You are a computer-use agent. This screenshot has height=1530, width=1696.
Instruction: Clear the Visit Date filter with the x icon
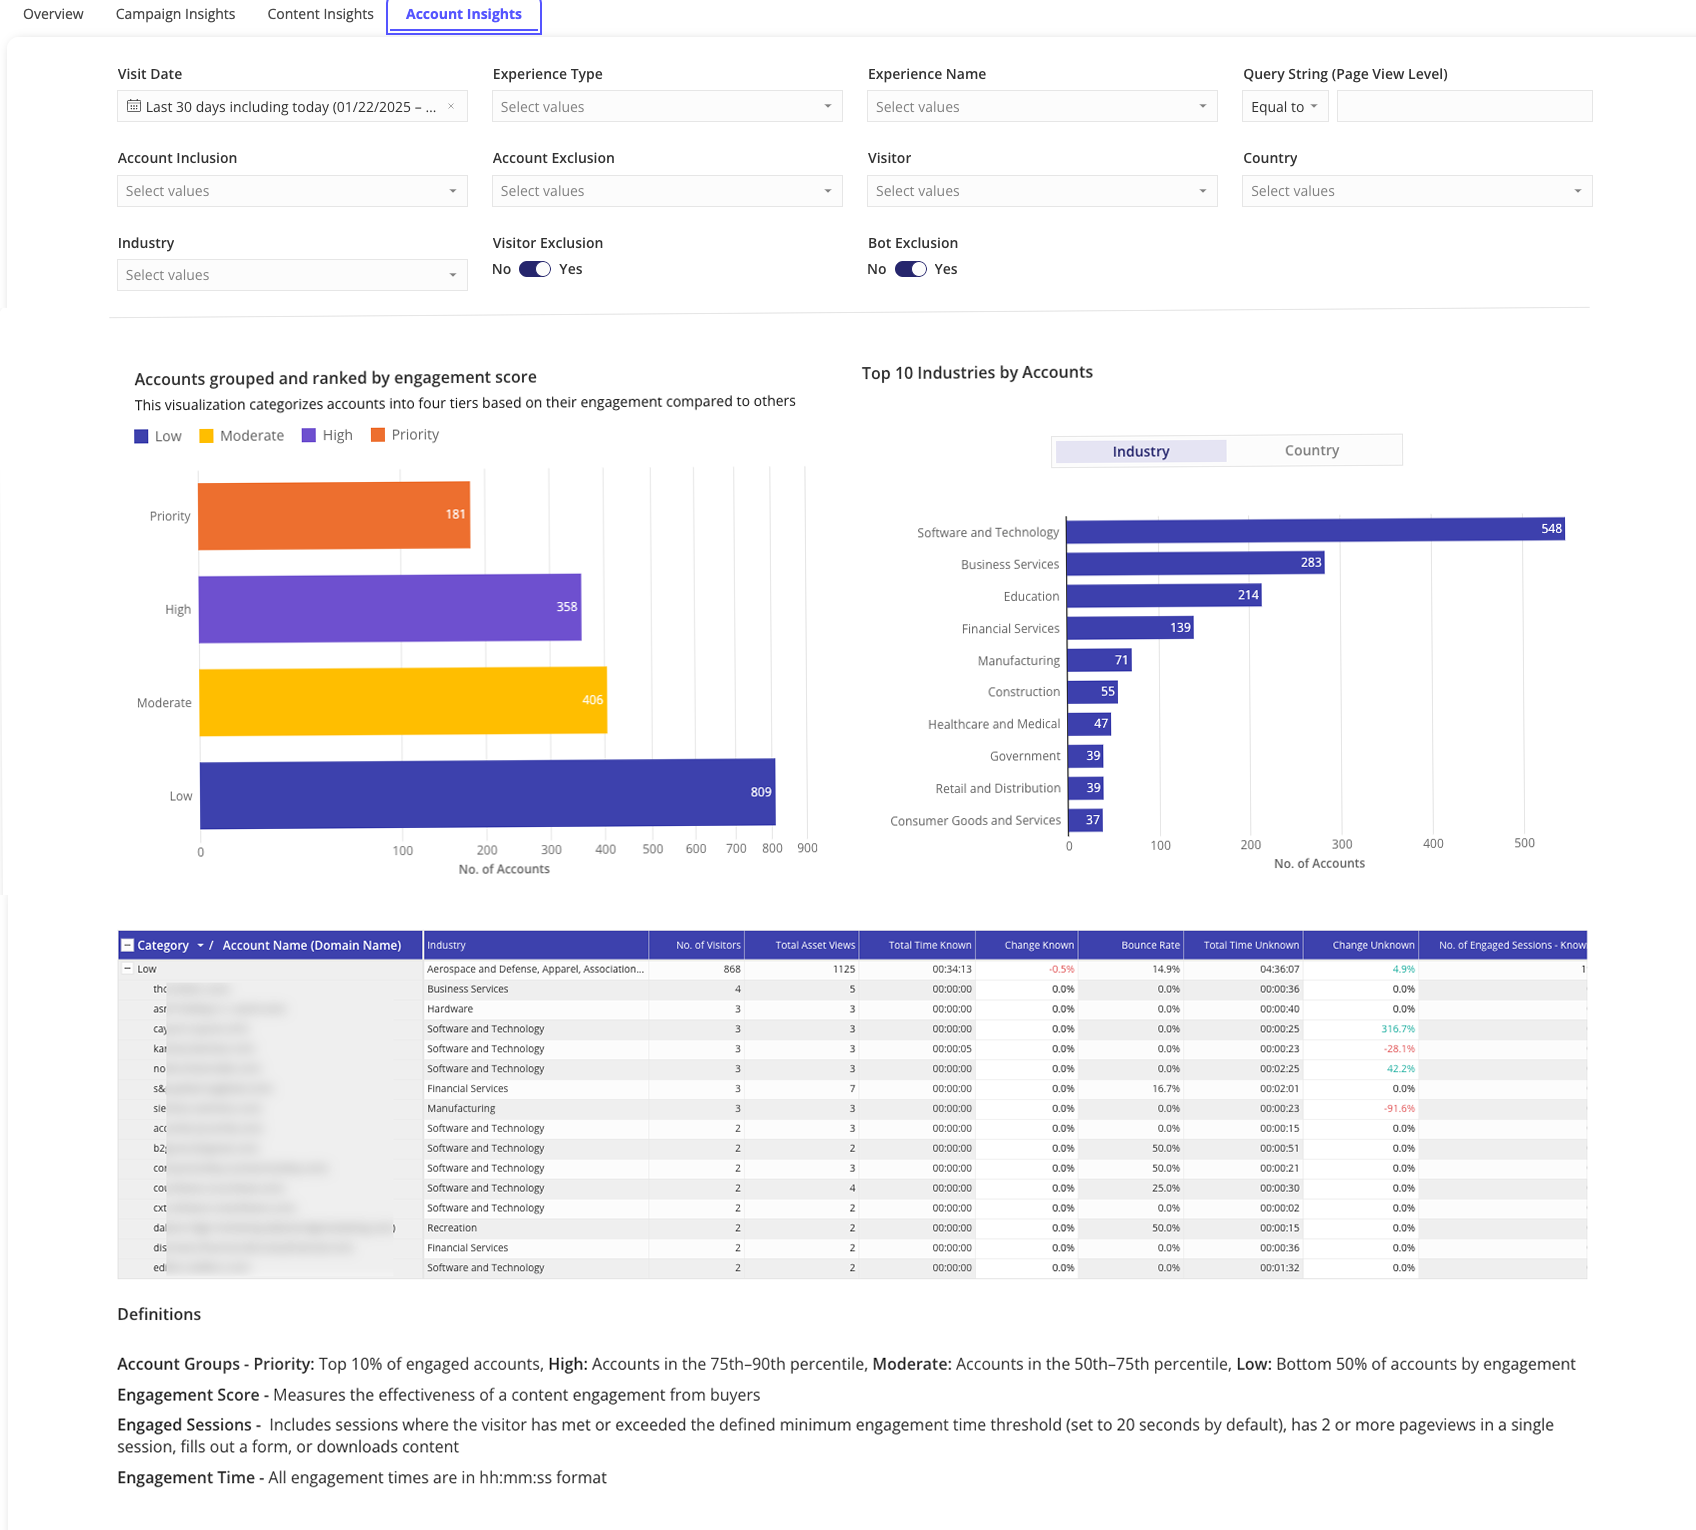pyautogui.click(x=451, y=106)
